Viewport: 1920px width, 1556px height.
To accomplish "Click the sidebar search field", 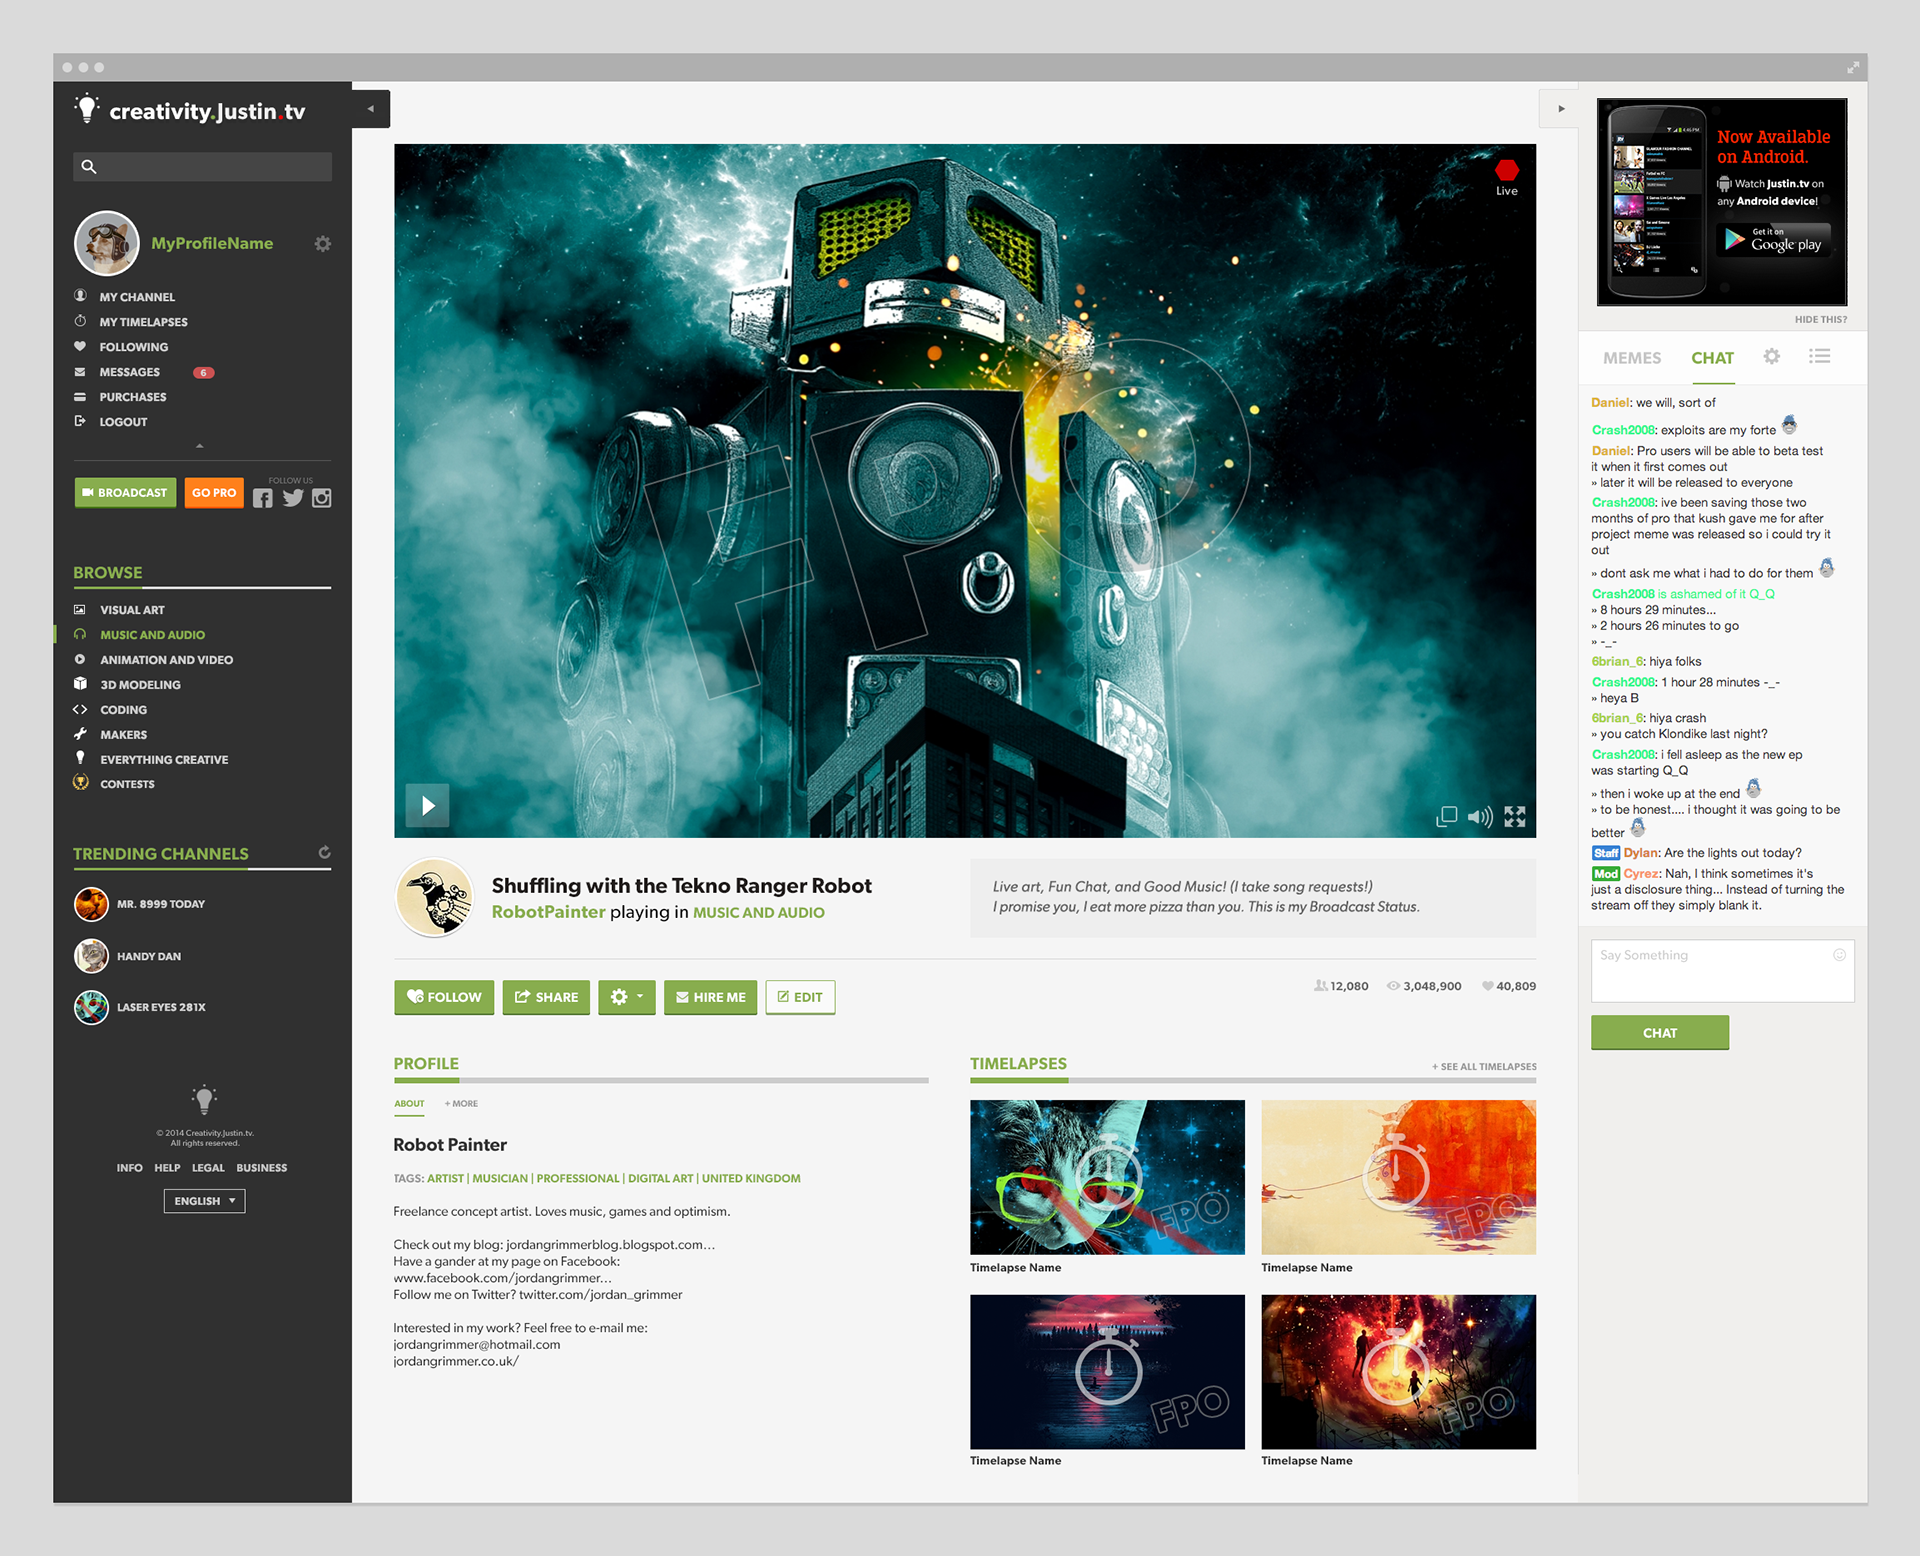I will [x=202, y=167].
